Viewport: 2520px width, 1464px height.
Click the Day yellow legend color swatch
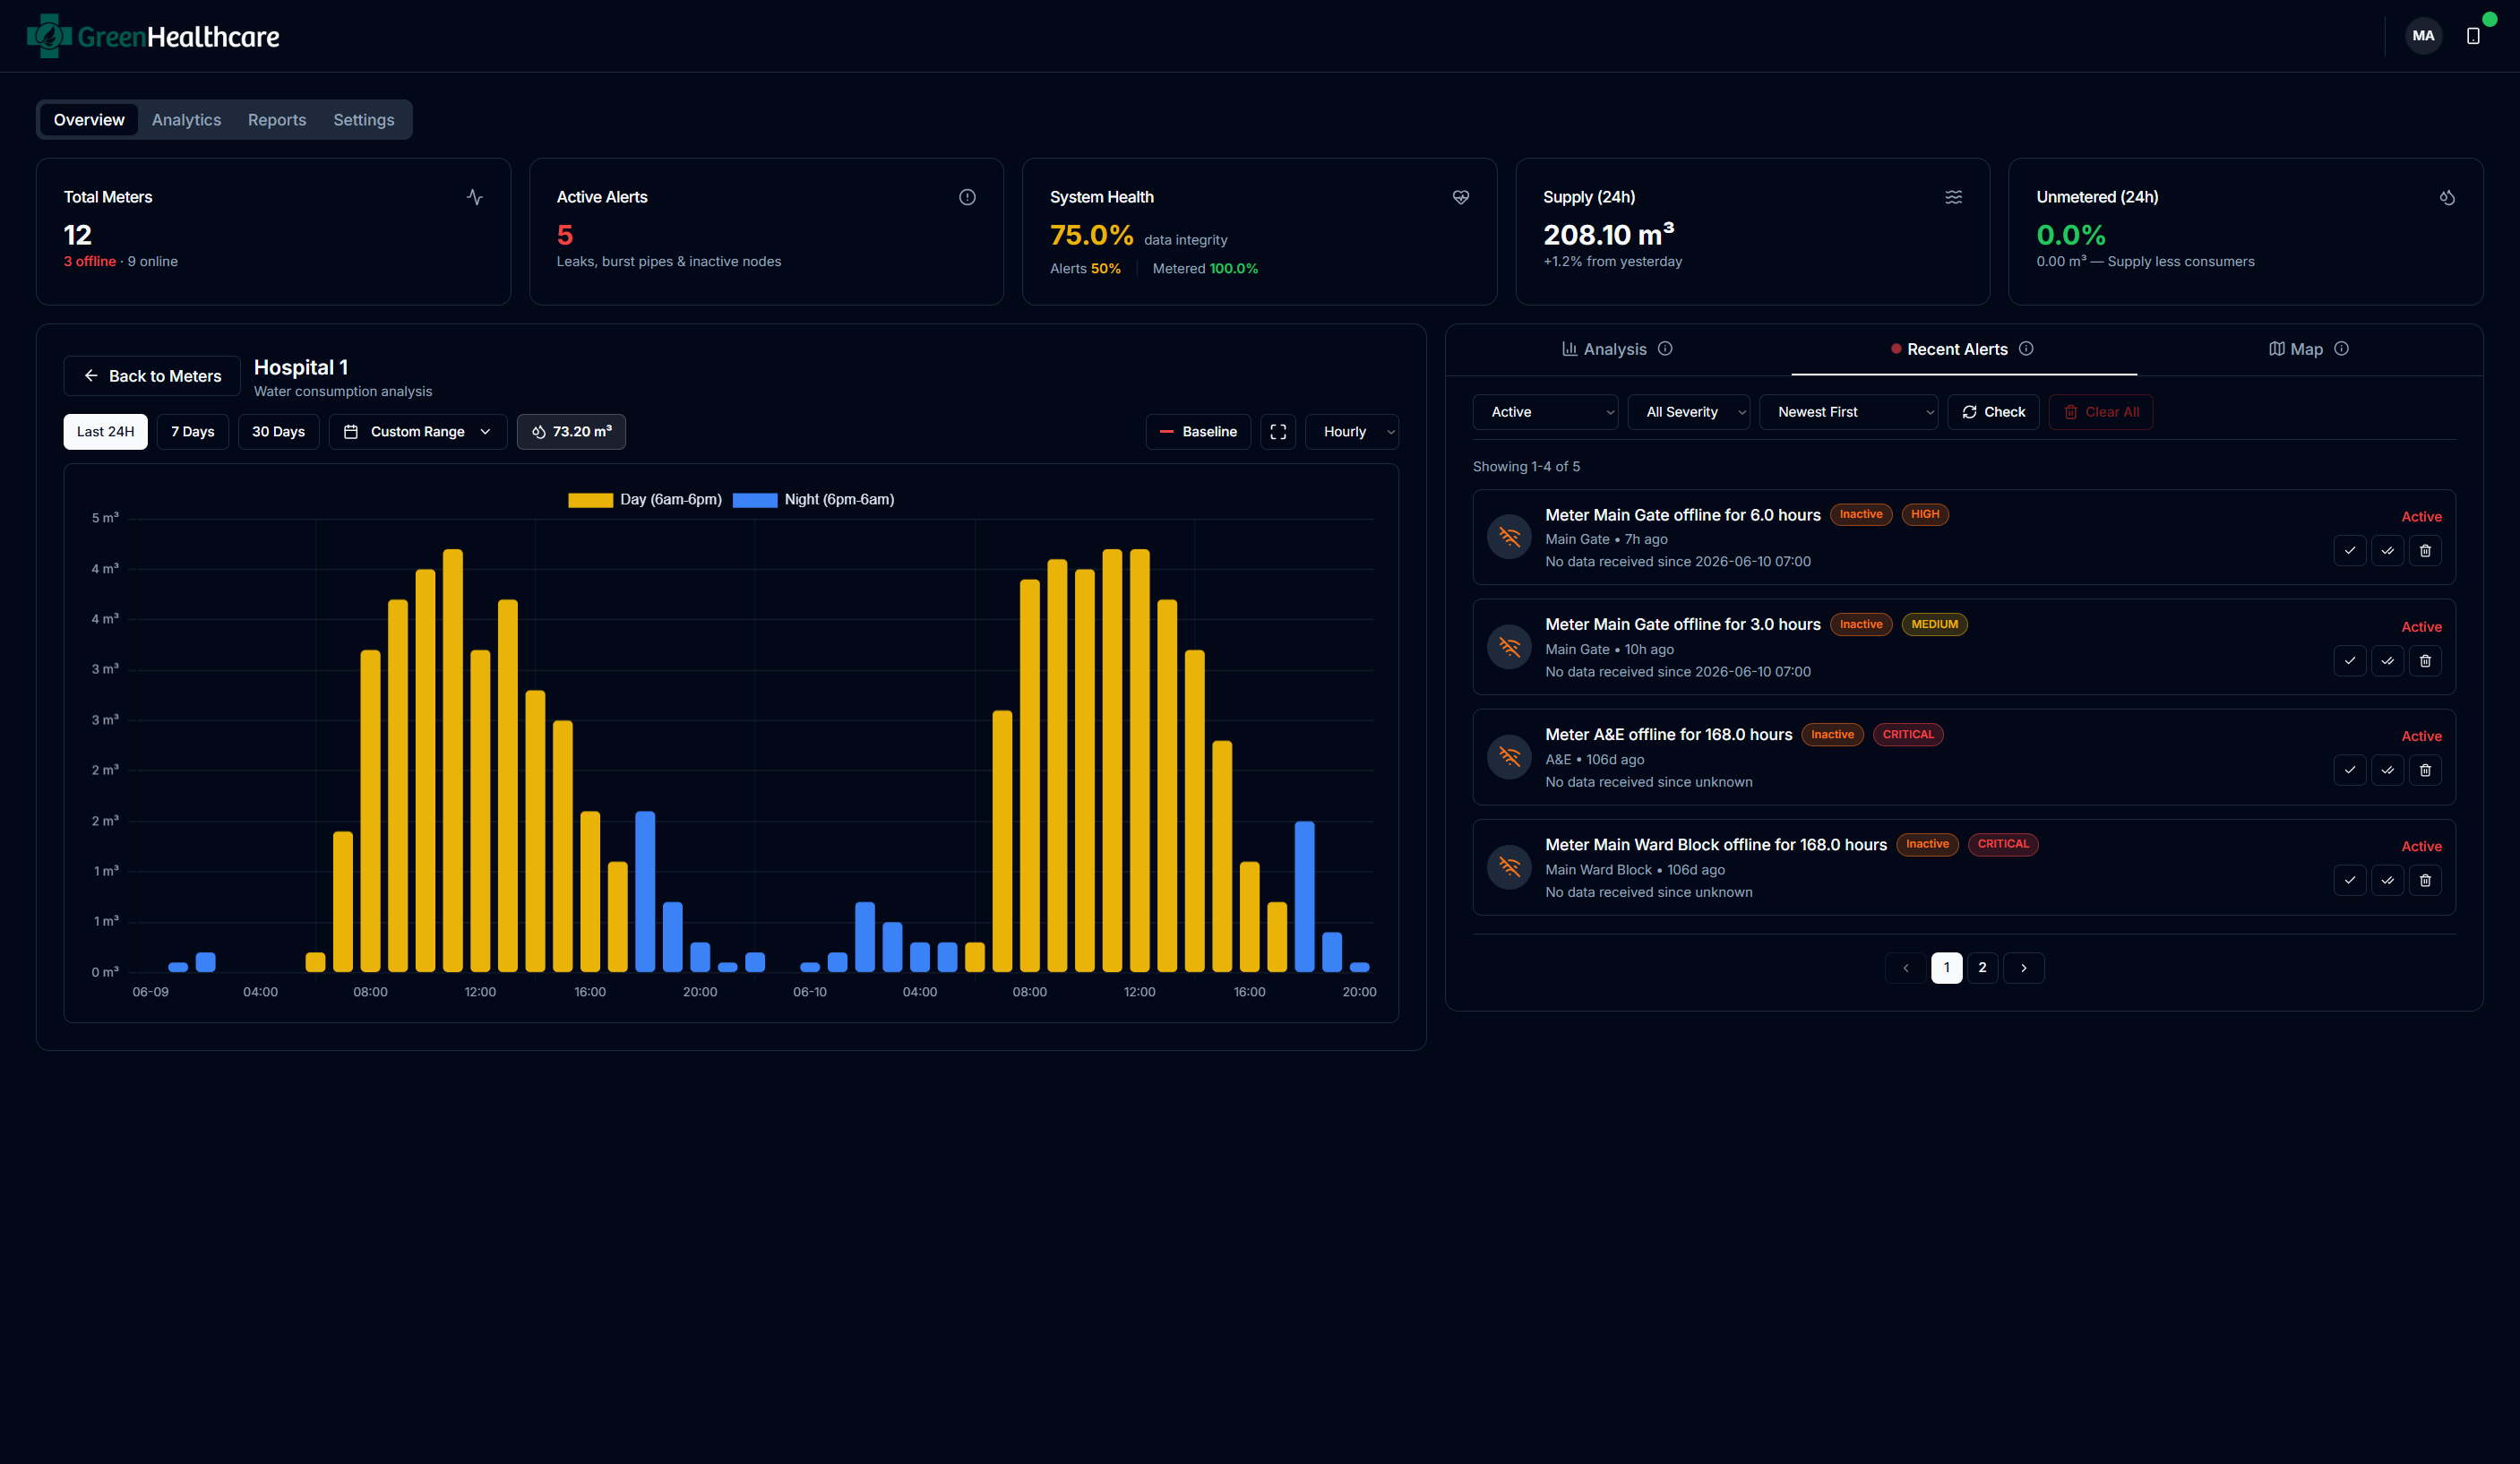click(590, 500)
